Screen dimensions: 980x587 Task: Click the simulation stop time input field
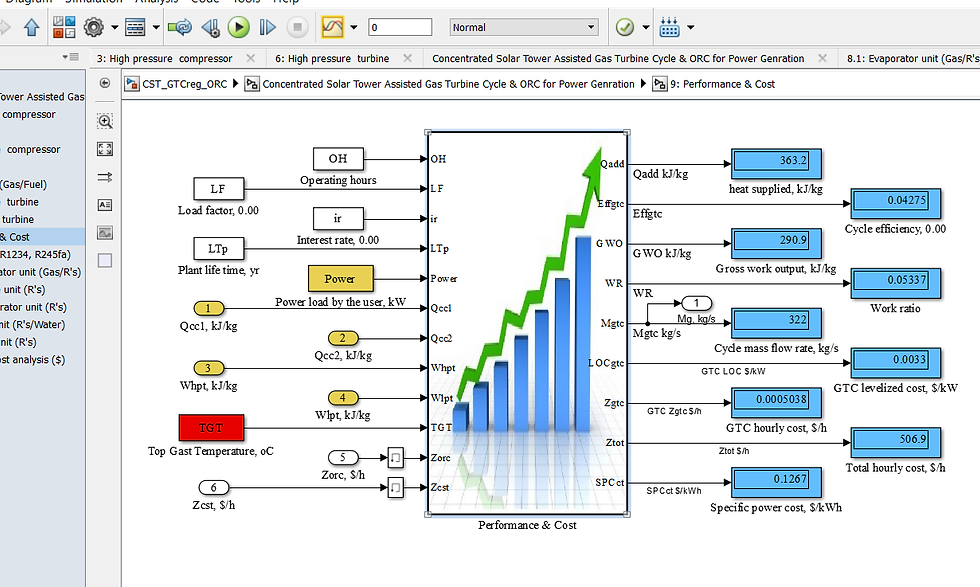tap(400, 27)
